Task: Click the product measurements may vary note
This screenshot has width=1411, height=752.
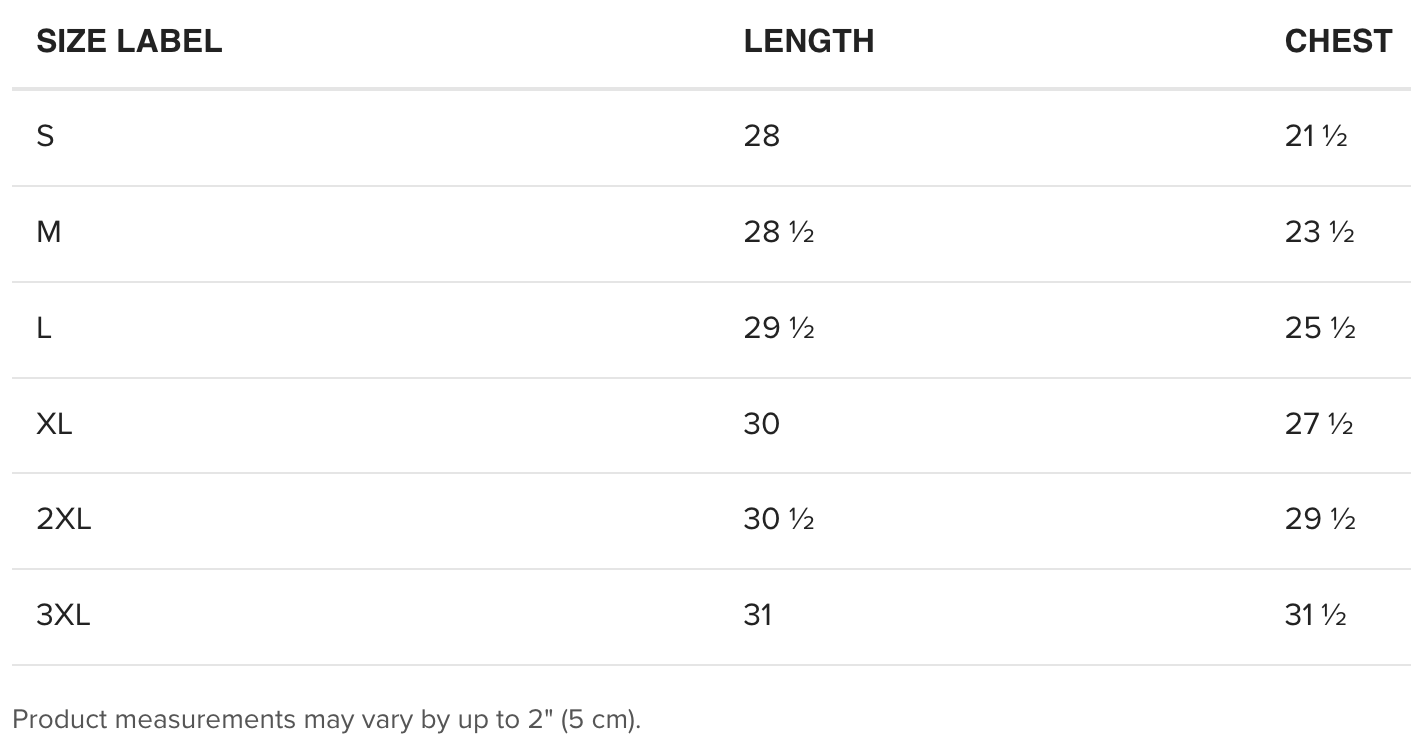Action: coord(326,719)
